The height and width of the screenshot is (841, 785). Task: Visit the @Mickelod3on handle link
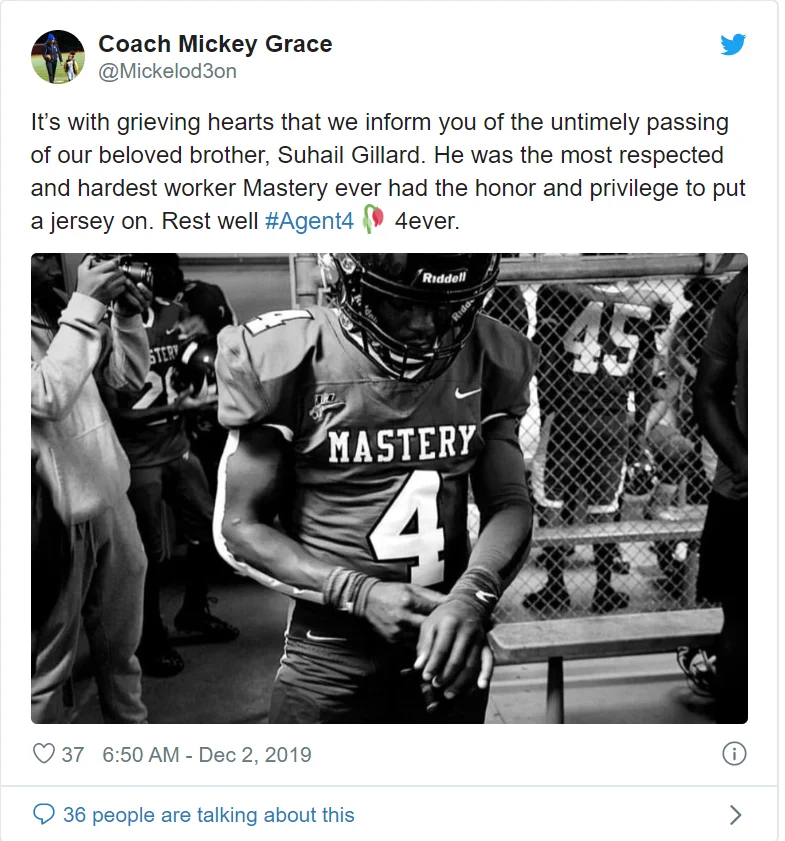167,71
